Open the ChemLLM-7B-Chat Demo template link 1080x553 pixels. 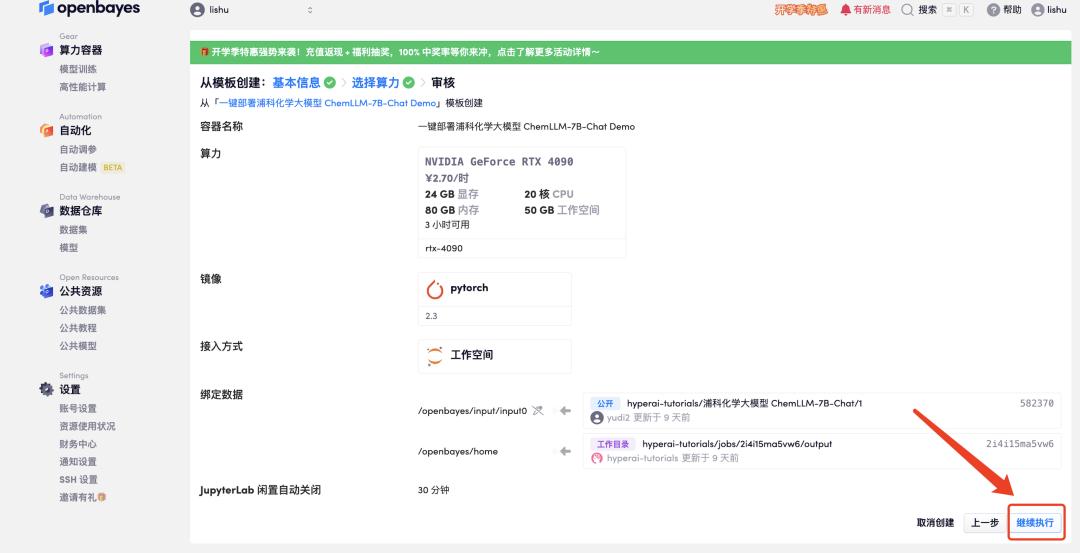tap(327, 103)
